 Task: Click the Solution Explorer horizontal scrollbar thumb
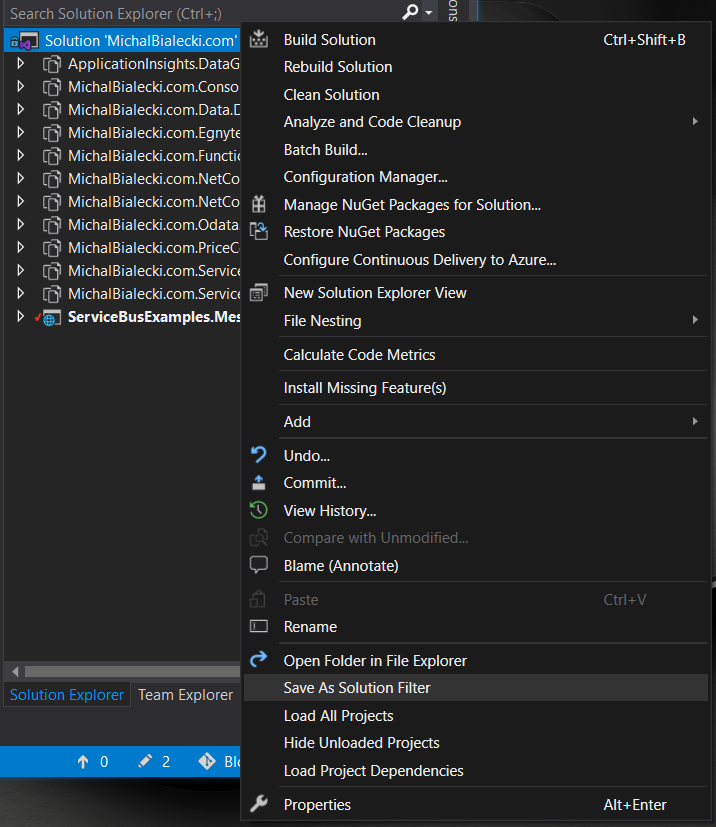132,671
